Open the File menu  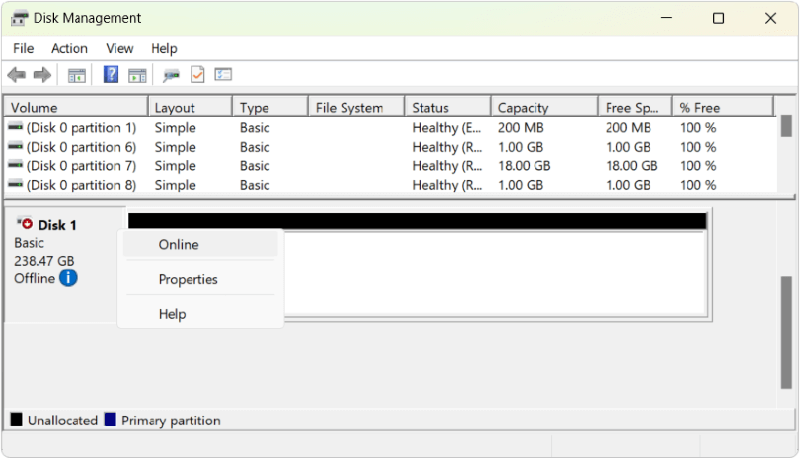pos(24,48)
